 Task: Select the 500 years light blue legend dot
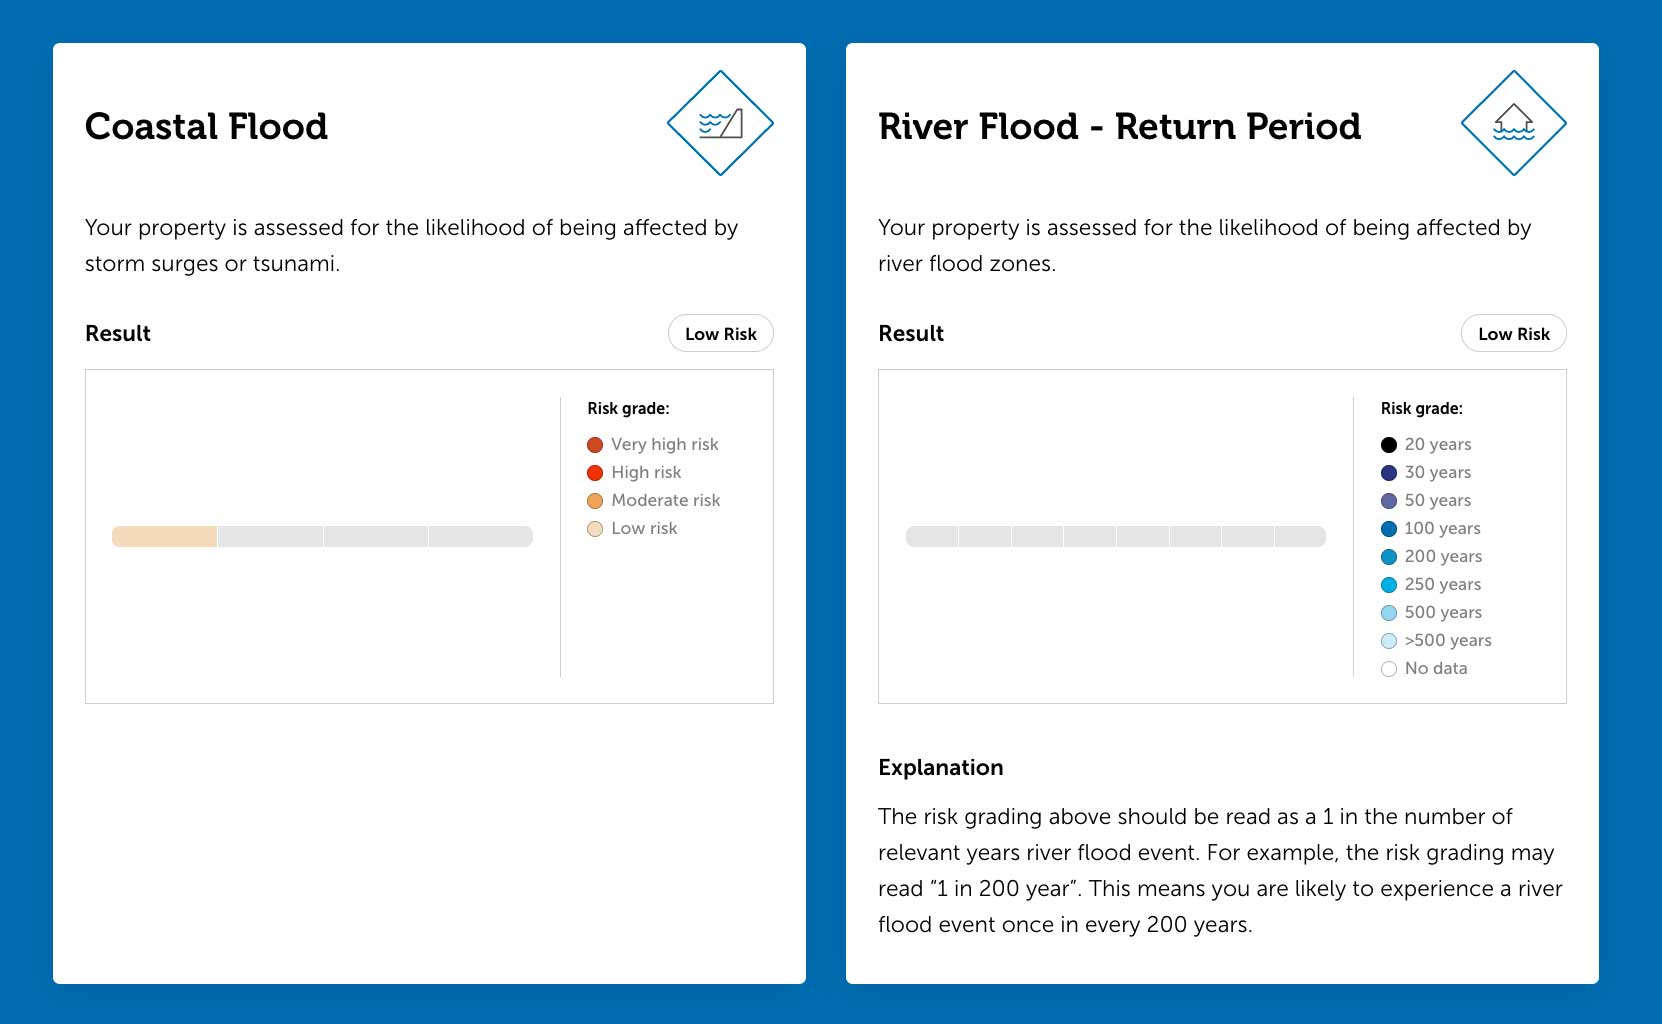(x=1388, y=612)
